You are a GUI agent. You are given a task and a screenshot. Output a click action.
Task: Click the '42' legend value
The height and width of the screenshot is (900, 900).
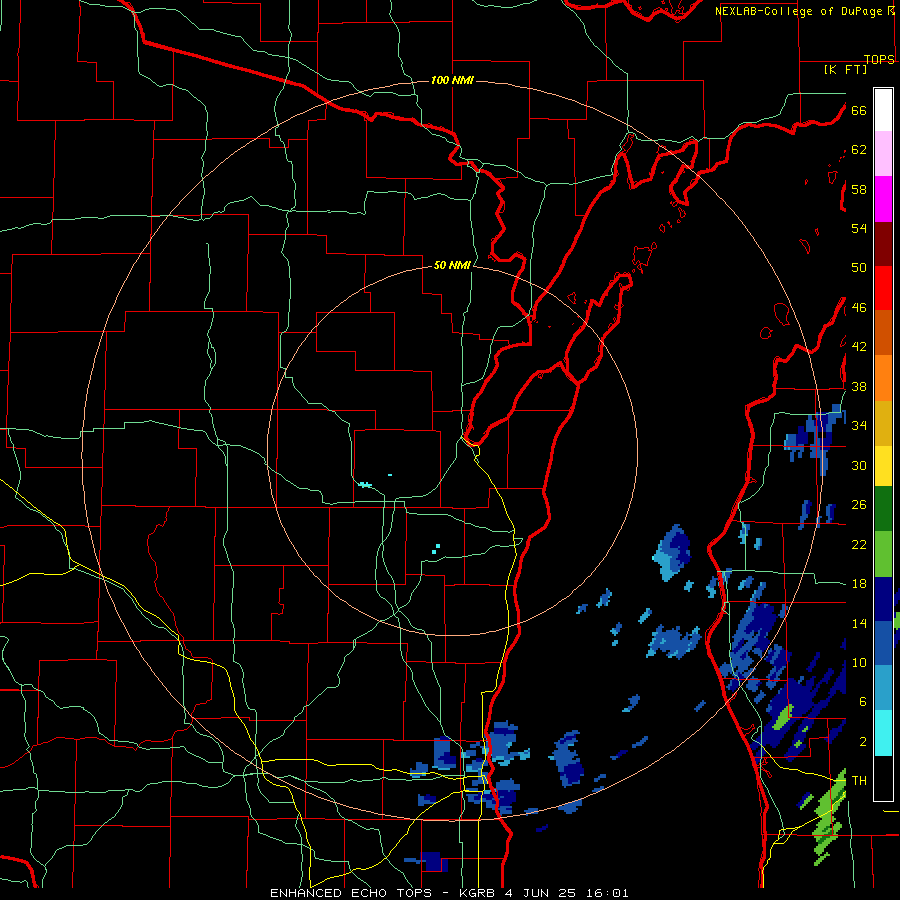859,347
